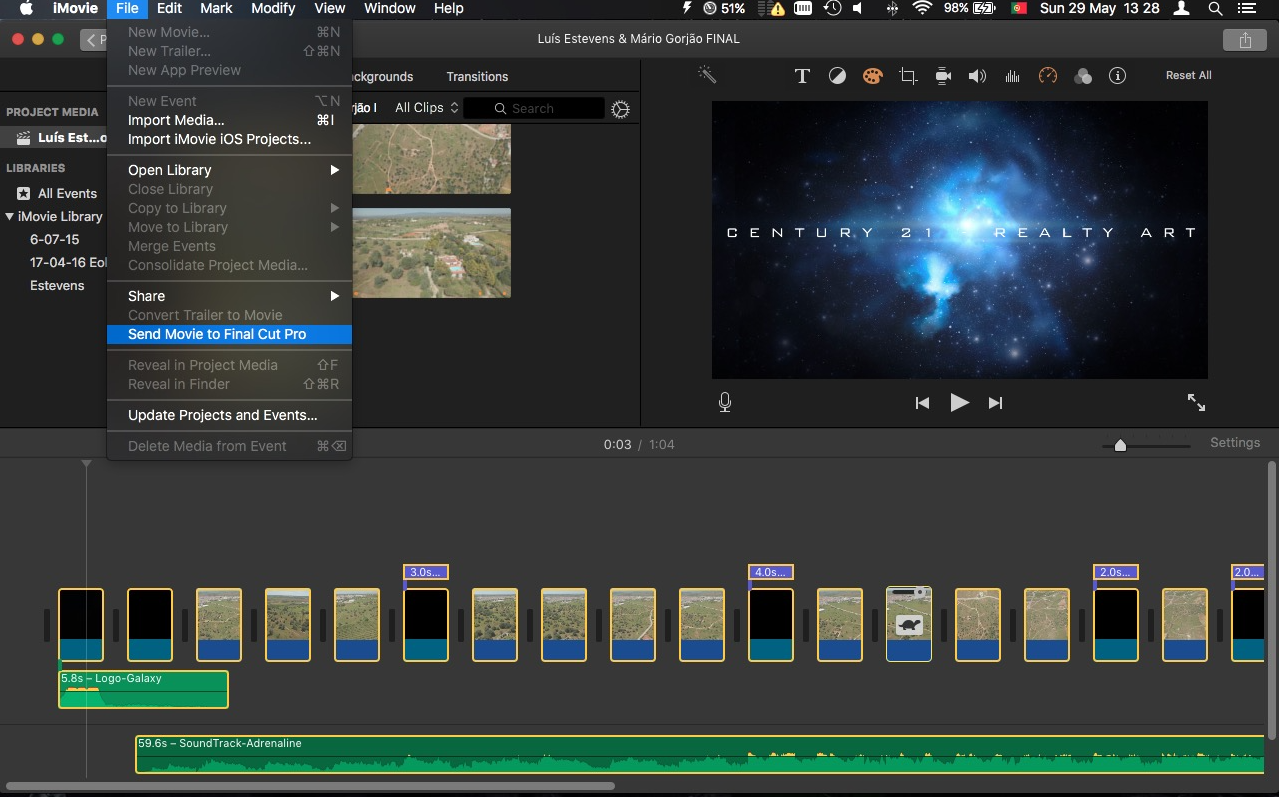The width and height of the screenshot is (1279, 797).
Task: Select the 6-07-15 event
Action: point(54,240)
